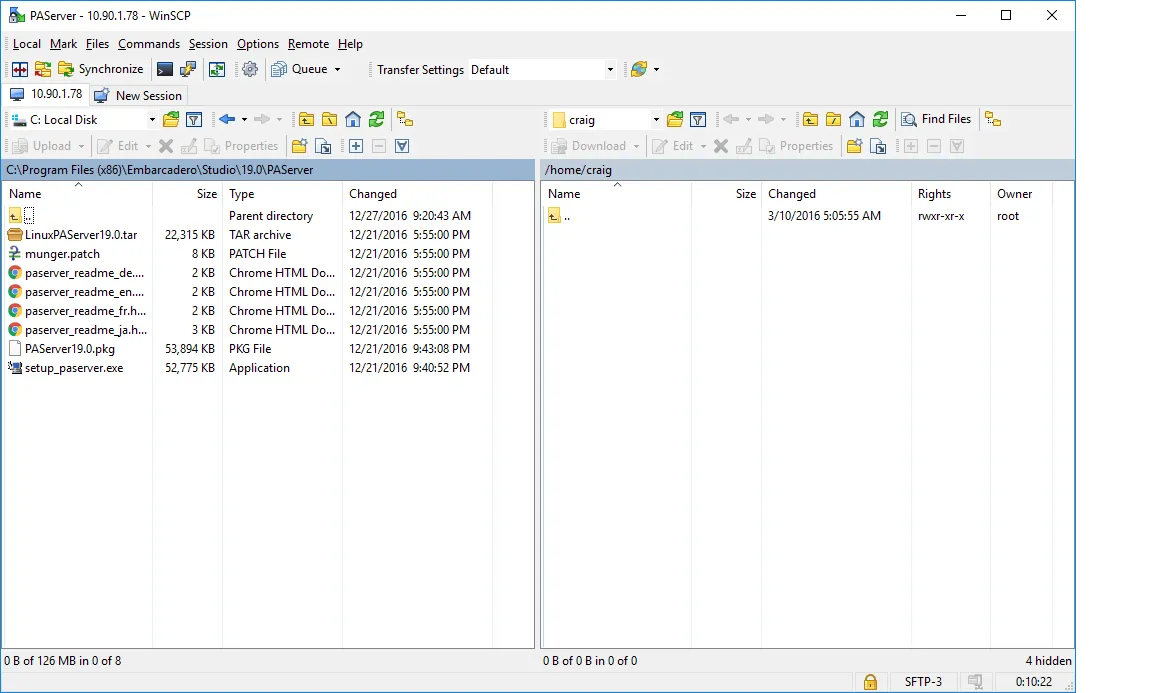Switch to the 10.90.1.78 session tab

46,94
